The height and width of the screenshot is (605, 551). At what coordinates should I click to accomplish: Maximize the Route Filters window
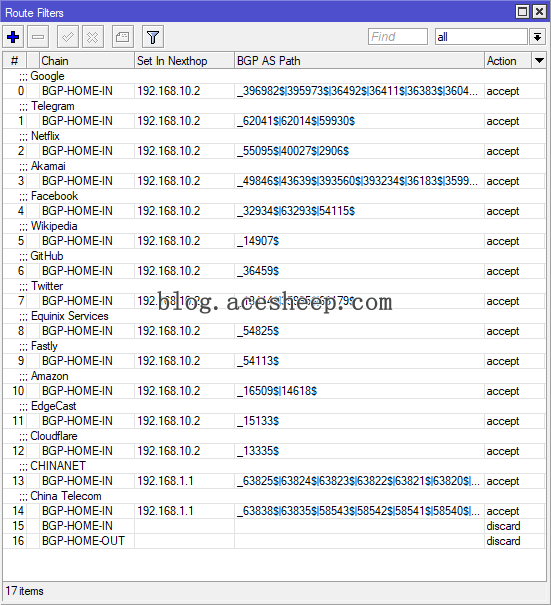coord(522,12)
